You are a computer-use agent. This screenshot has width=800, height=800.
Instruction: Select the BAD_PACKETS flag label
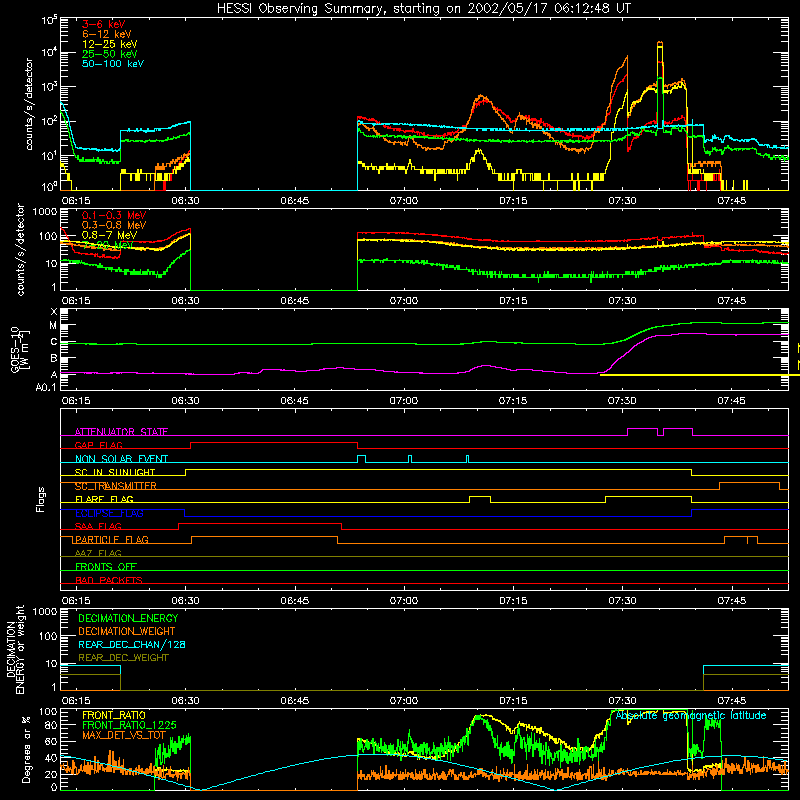pyautogui.click(x=109, y=581)
